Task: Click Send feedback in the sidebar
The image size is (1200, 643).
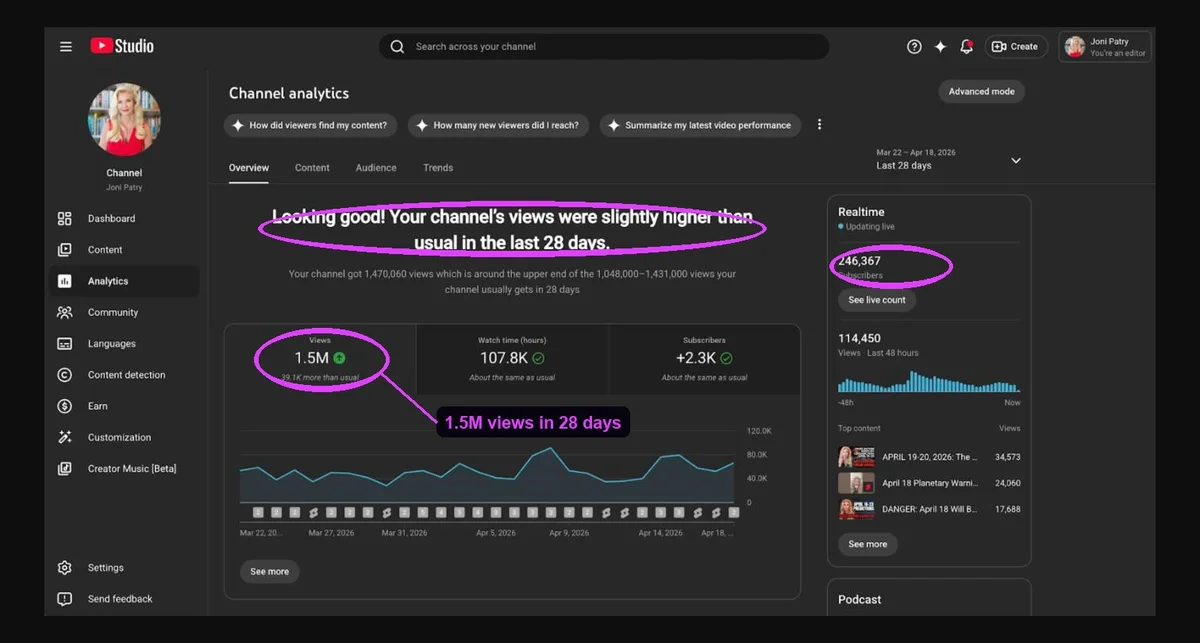Action: click(124, 599)
